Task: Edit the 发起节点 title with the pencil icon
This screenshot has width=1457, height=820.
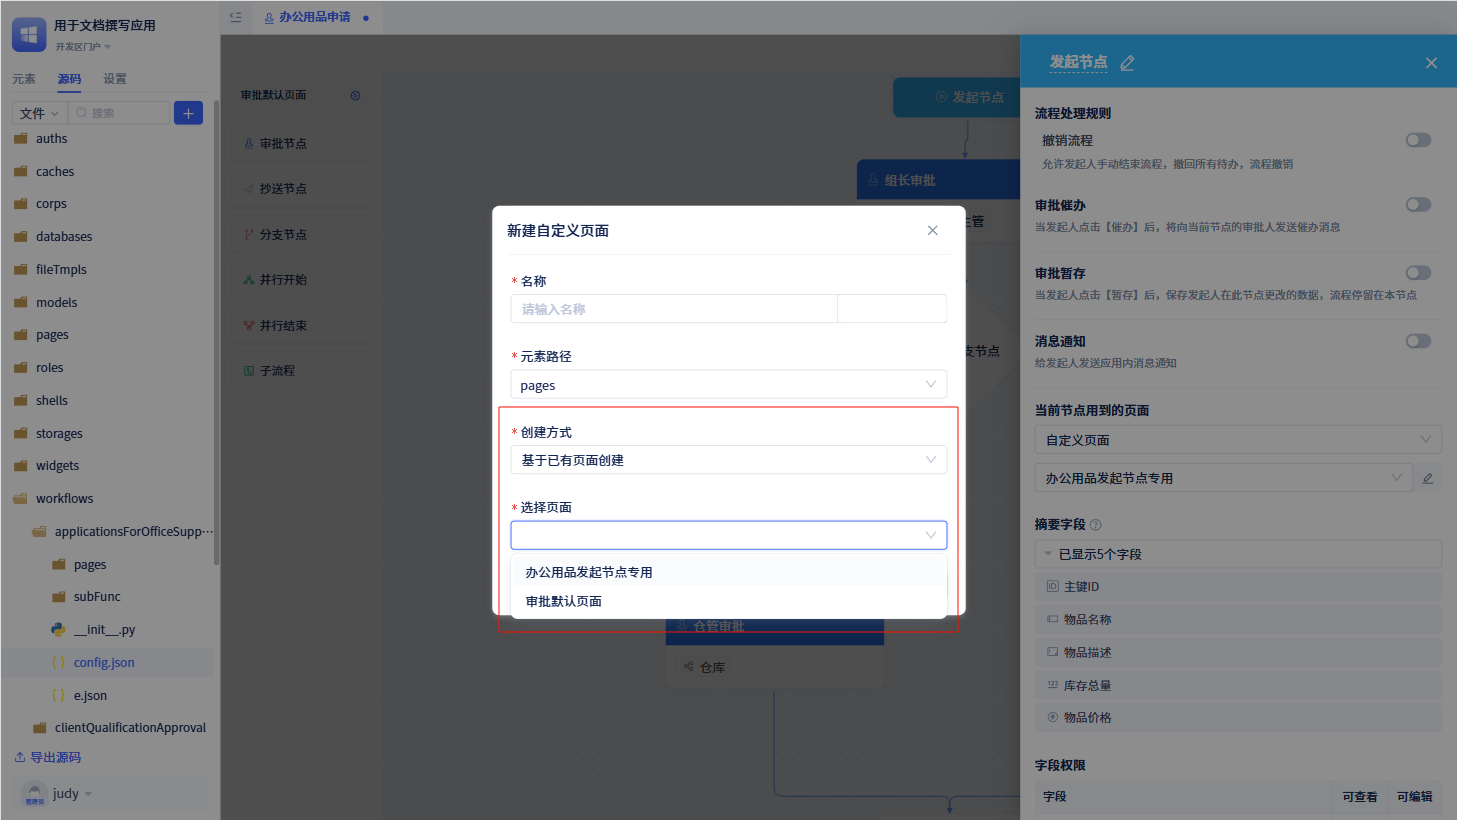Action: coord(1128,63)
